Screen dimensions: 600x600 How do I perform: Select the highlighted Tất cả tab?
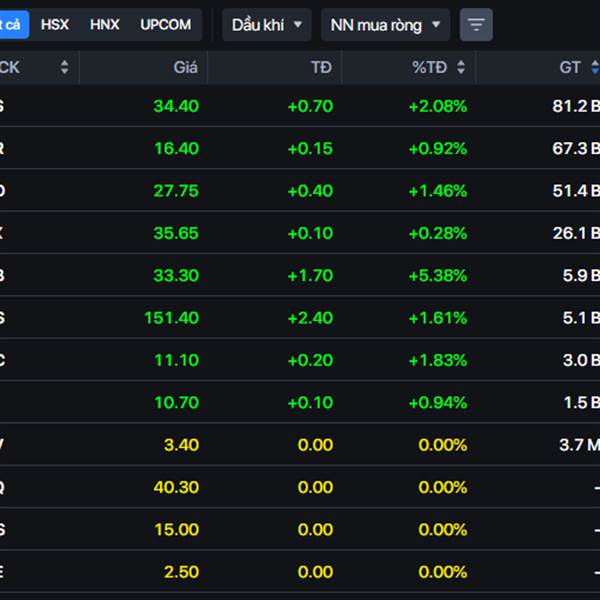(13, 24)
